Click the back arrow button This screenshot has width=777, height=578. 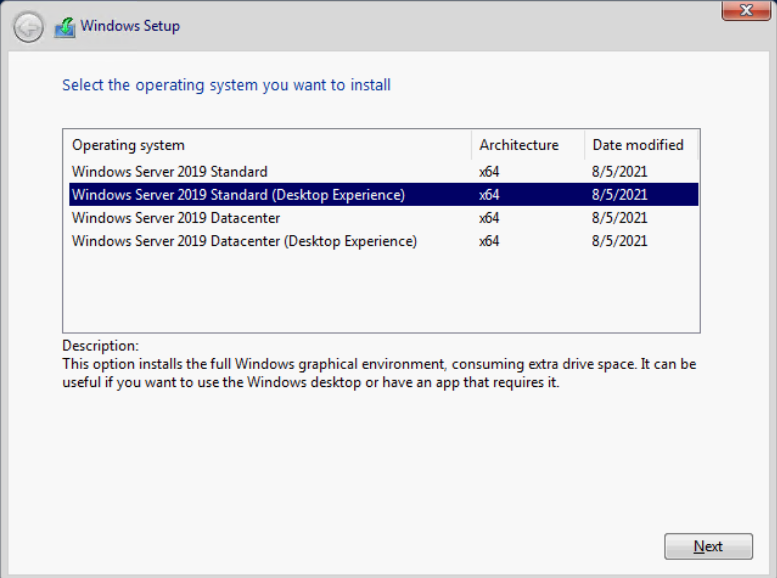tap(29, 26)
